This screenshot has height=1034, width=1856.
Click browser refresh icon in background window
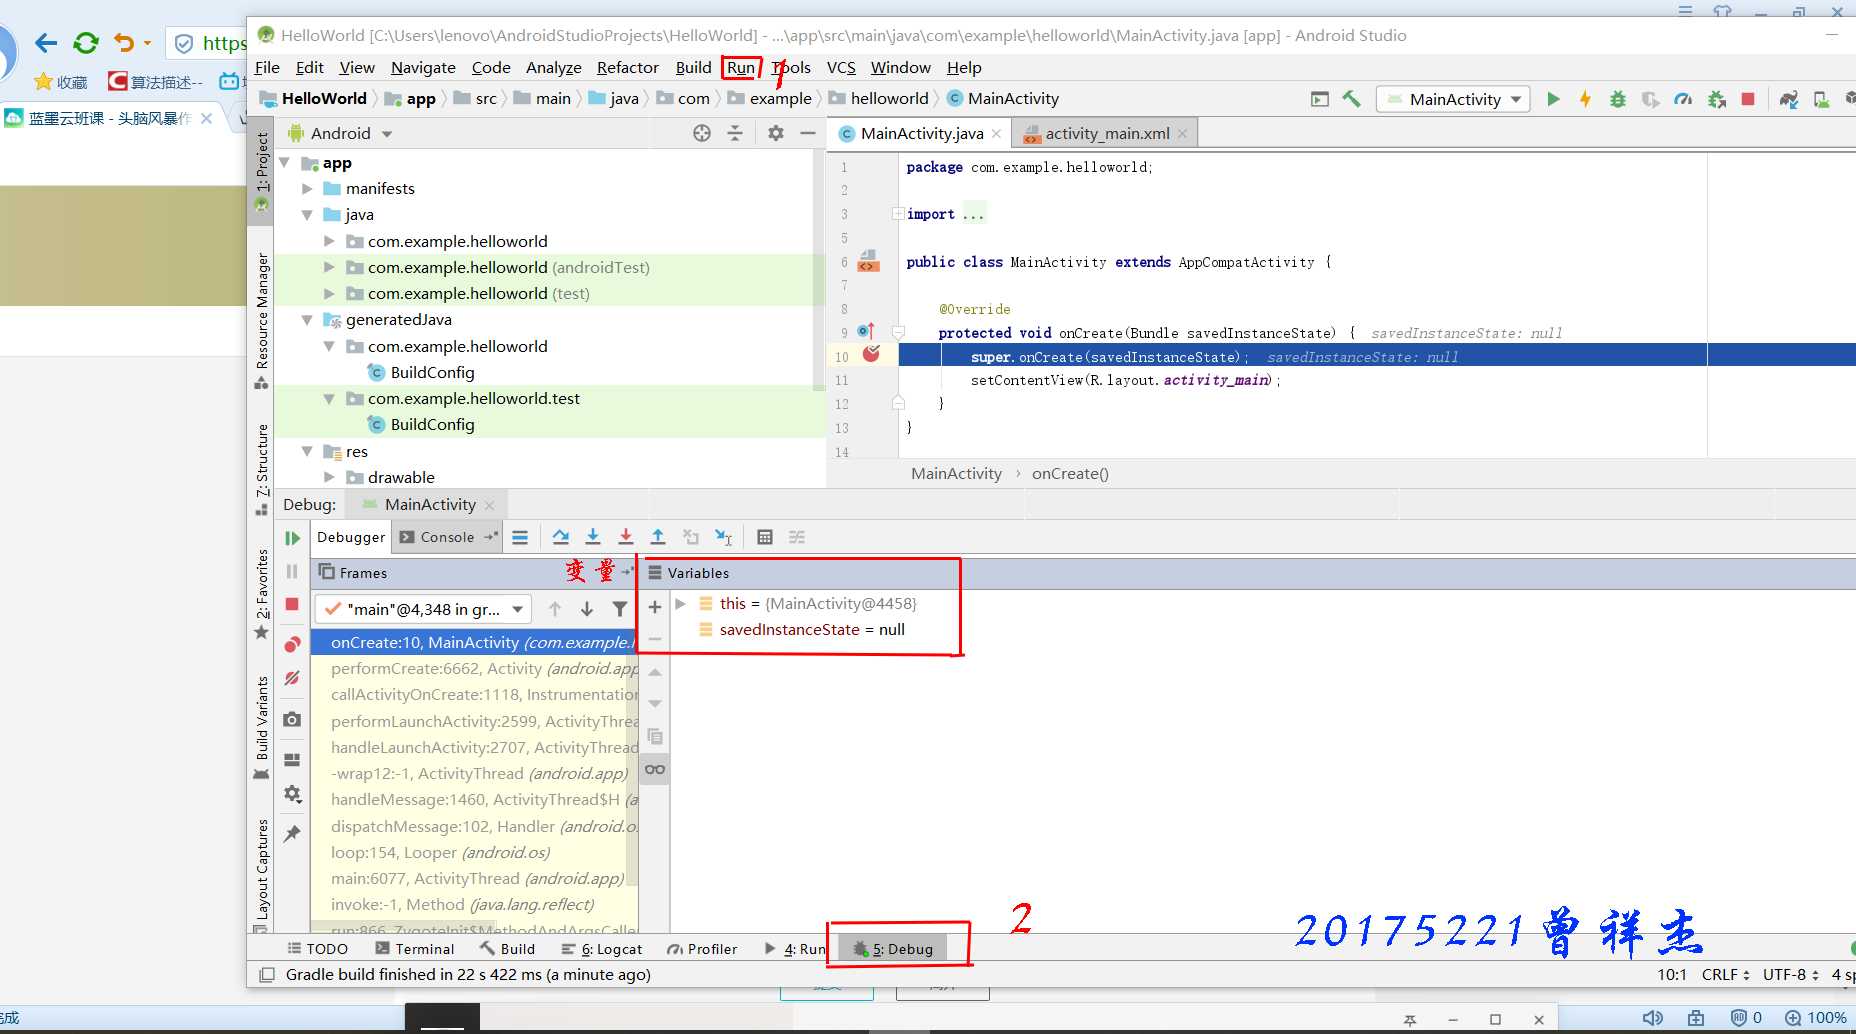click(x=86, y=43)
